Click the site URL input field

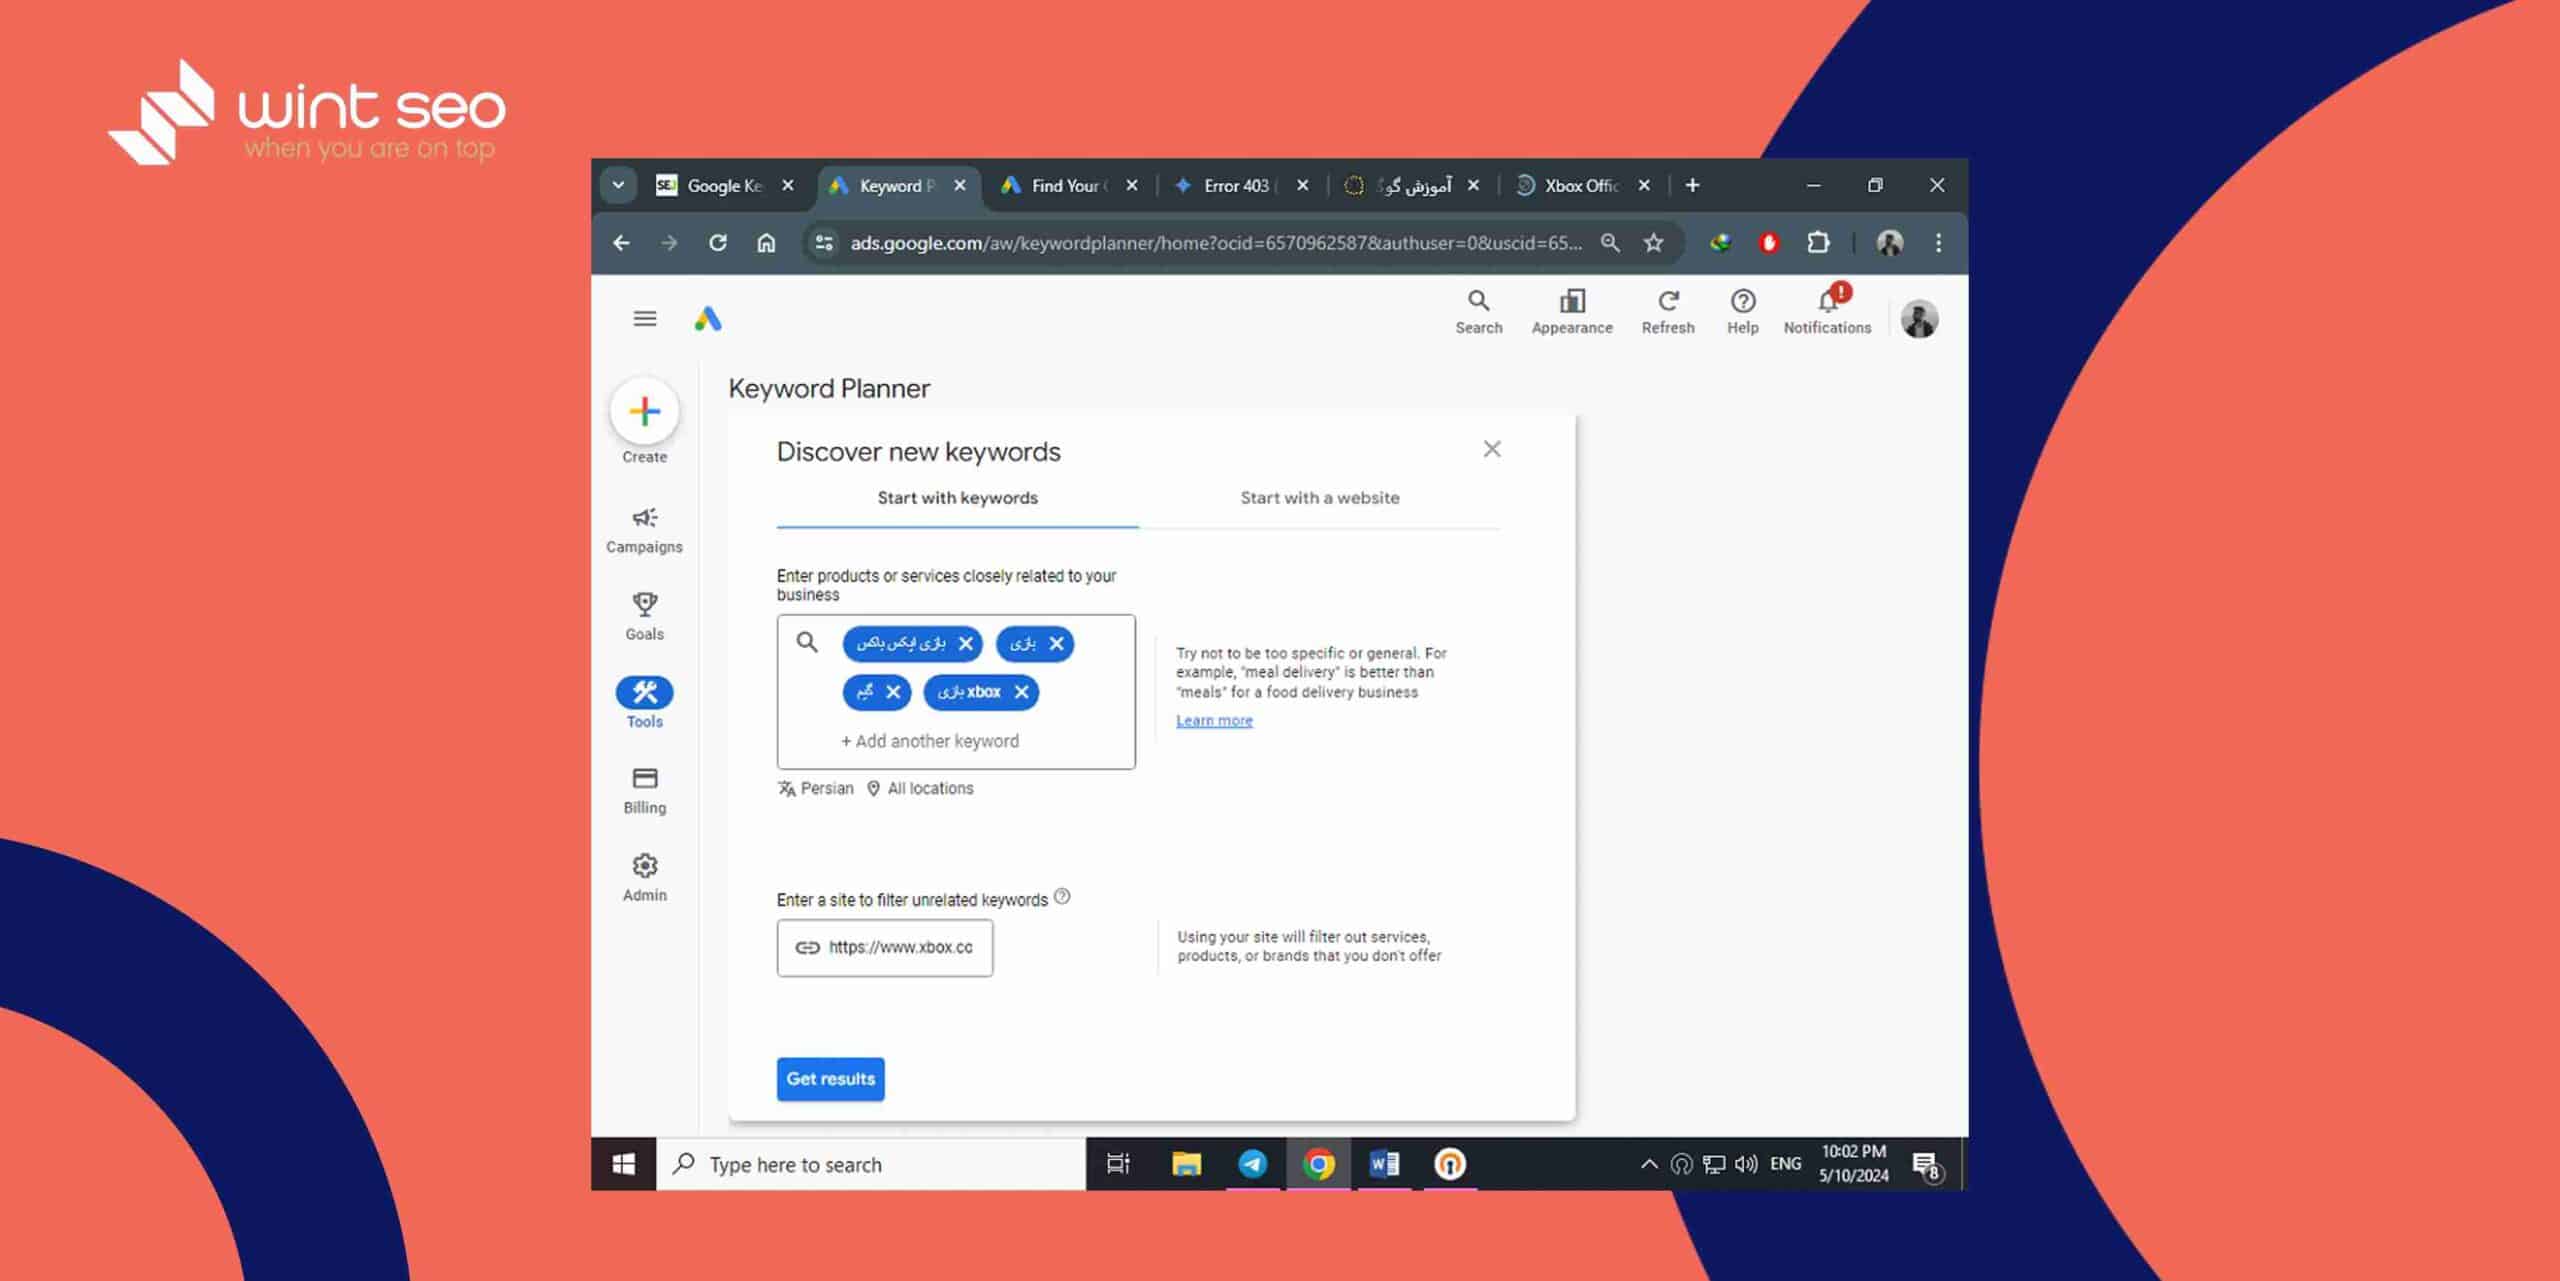point(885,948)
